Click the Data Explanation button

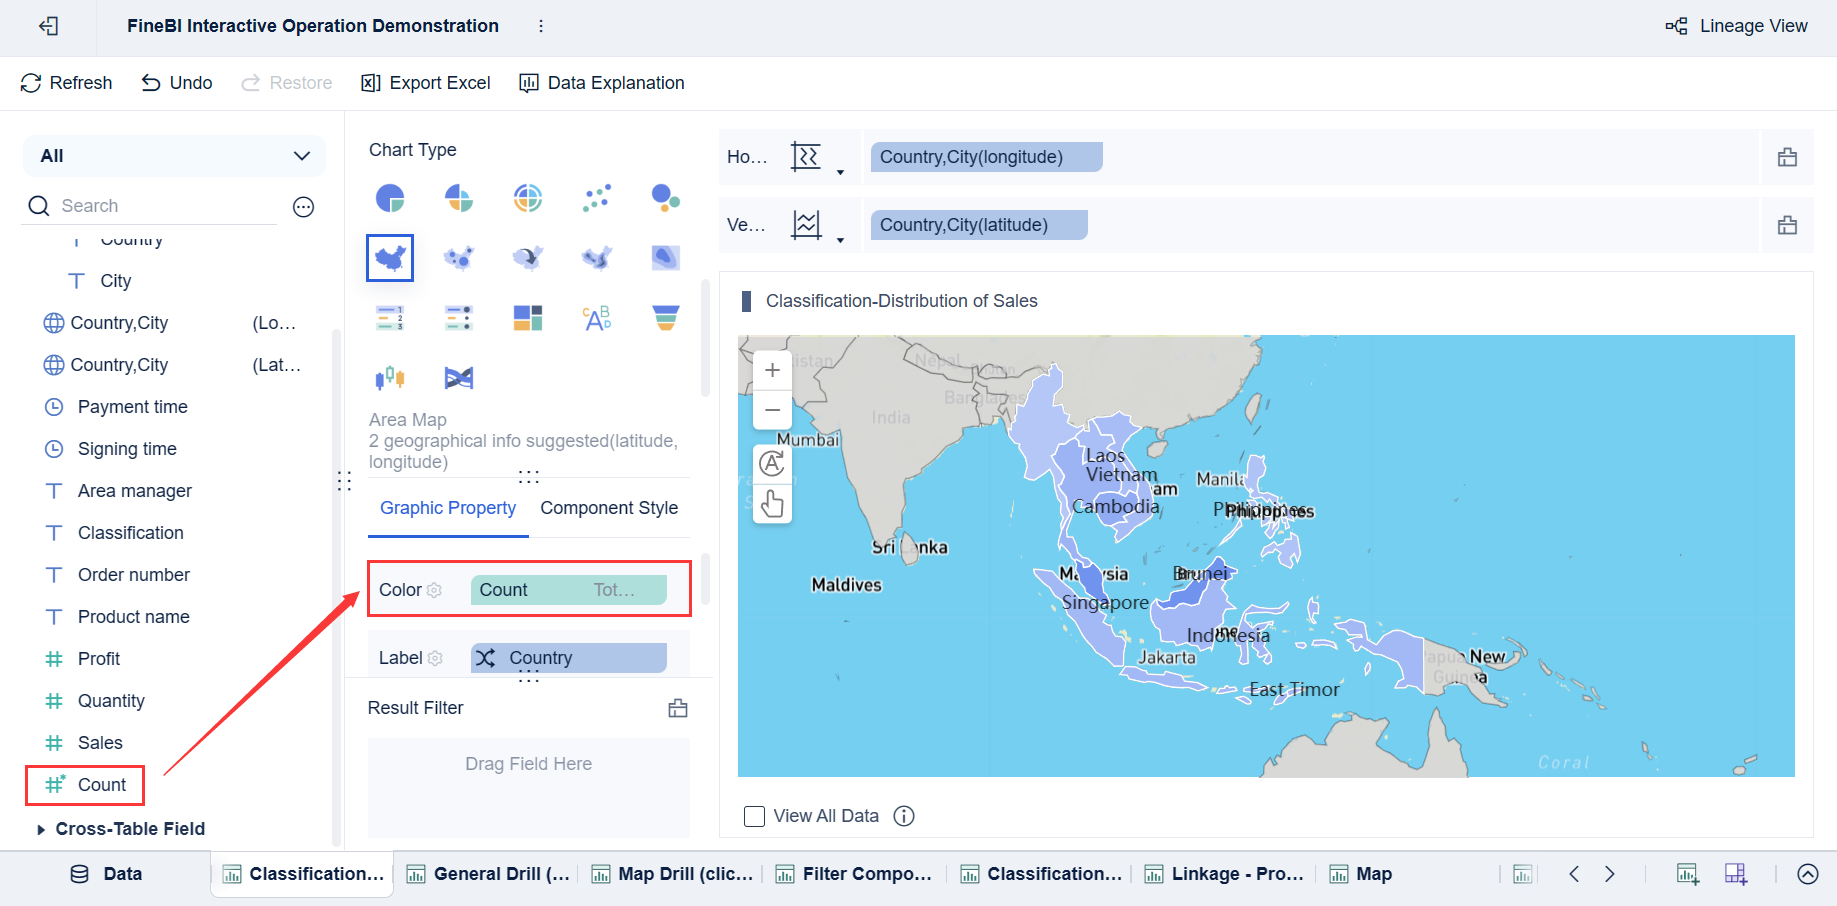tap(602, 83)
